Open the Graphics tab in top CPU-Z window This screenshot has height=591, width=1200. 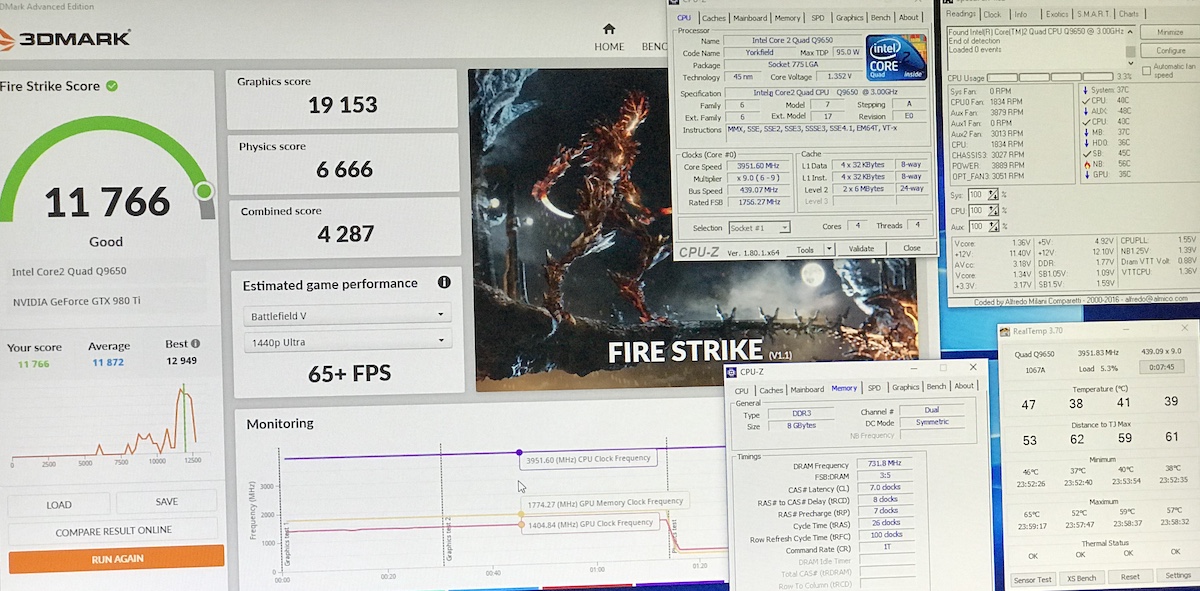[850, 18]
